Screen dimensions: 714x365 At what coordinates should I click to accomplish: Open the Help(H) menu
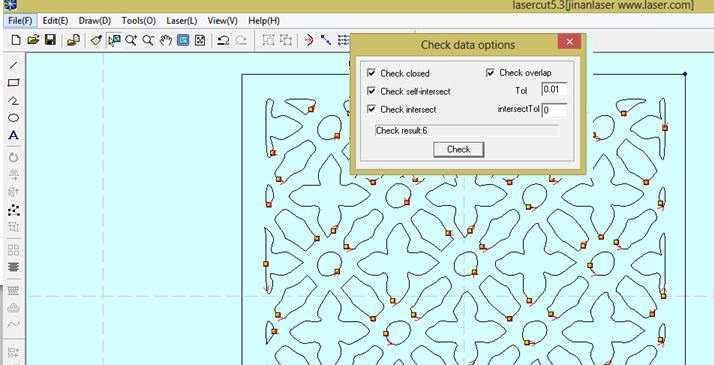(x=264, y=20)
